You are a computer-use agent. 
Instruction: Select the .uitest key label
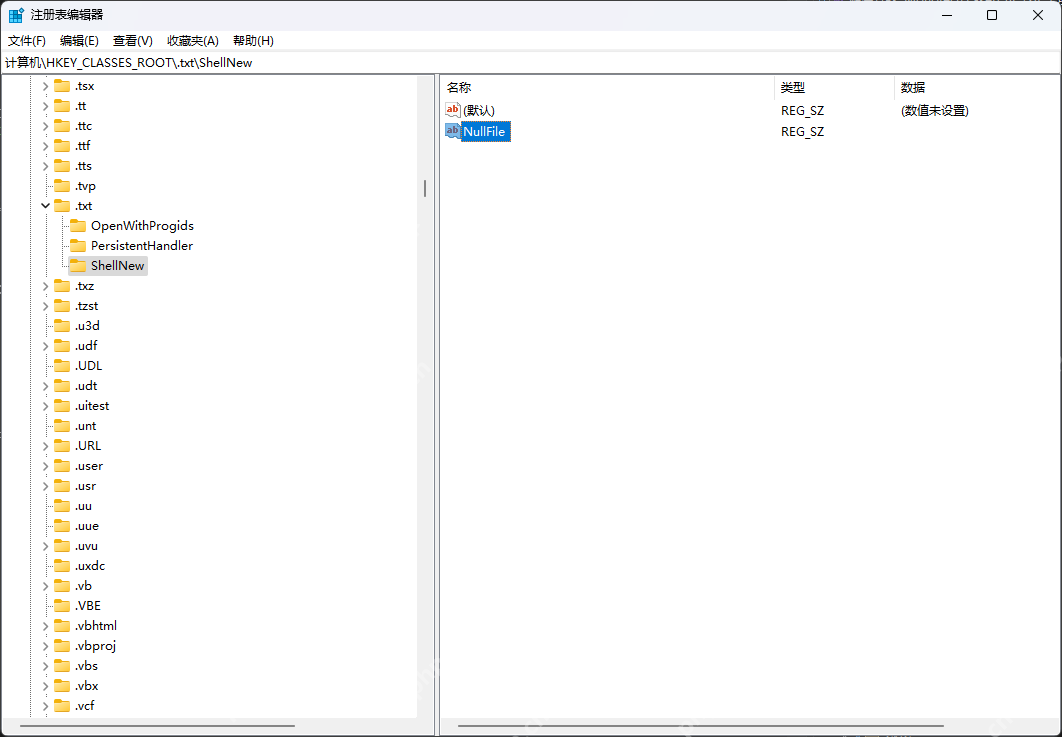[x=92, y=406]
